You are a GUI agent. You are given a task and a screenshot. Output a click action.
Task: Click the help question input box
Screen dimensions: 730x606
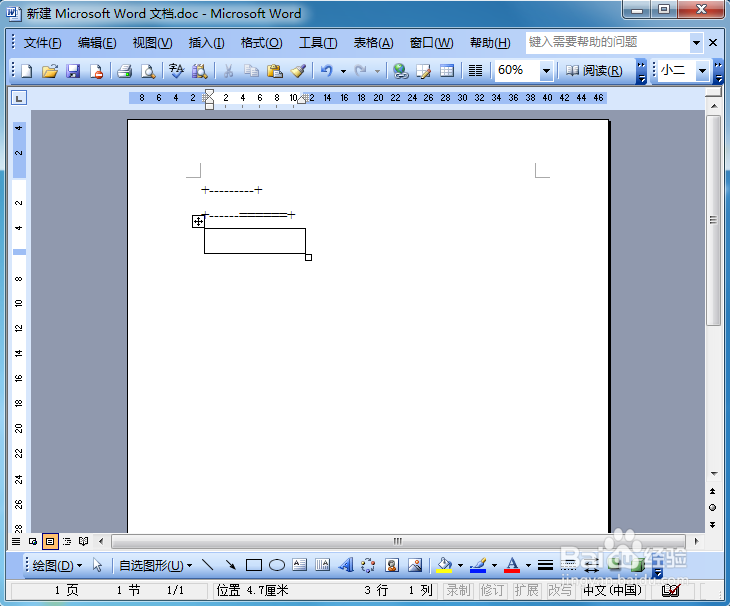(608, 43)
